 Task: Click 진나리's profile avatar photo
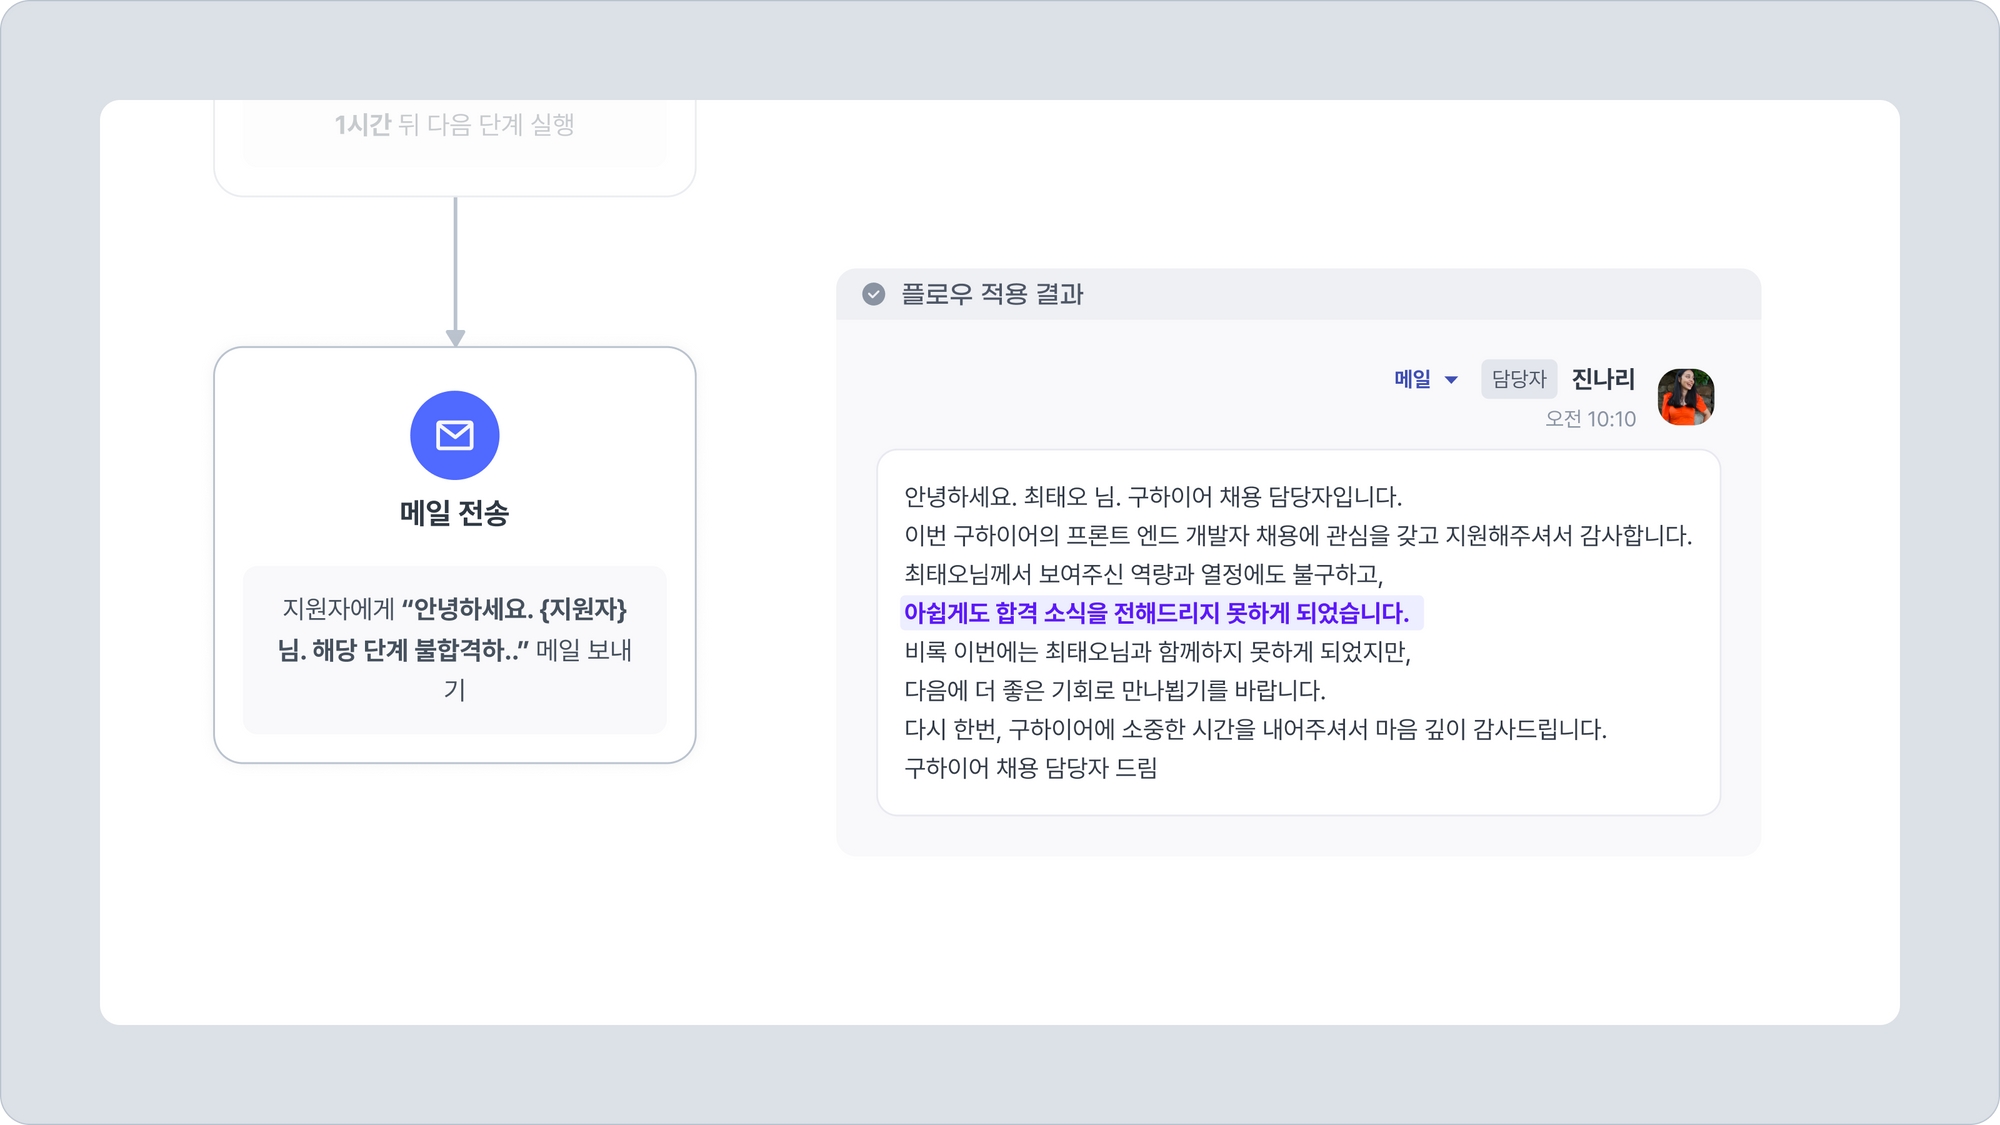click(1685, 396)
